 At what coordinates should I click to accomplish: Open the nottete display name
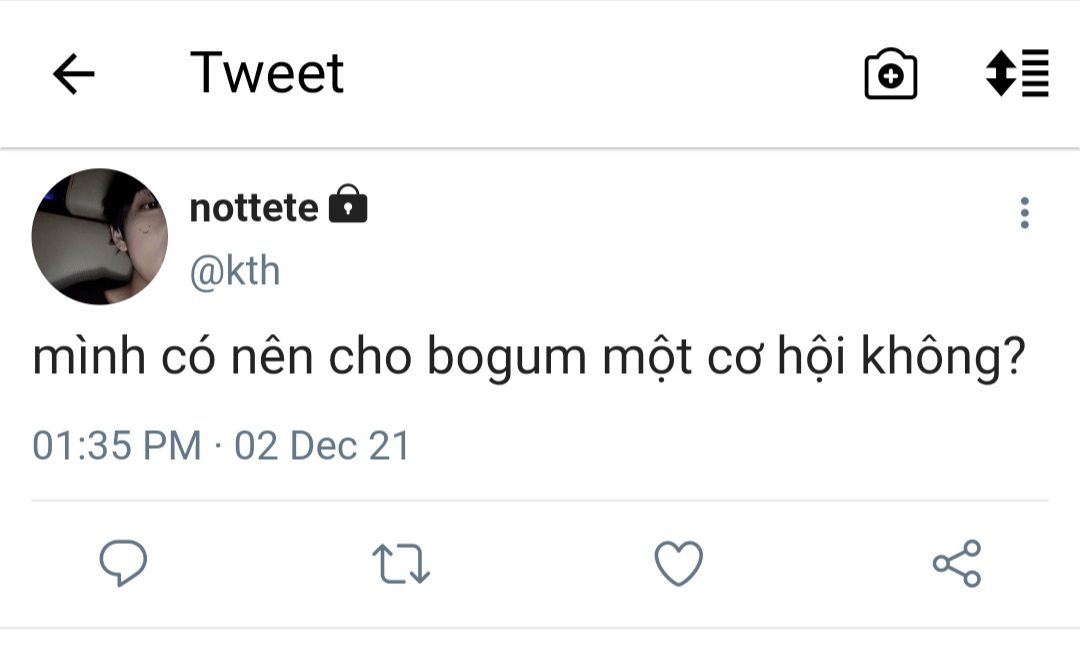coord(254,208)
